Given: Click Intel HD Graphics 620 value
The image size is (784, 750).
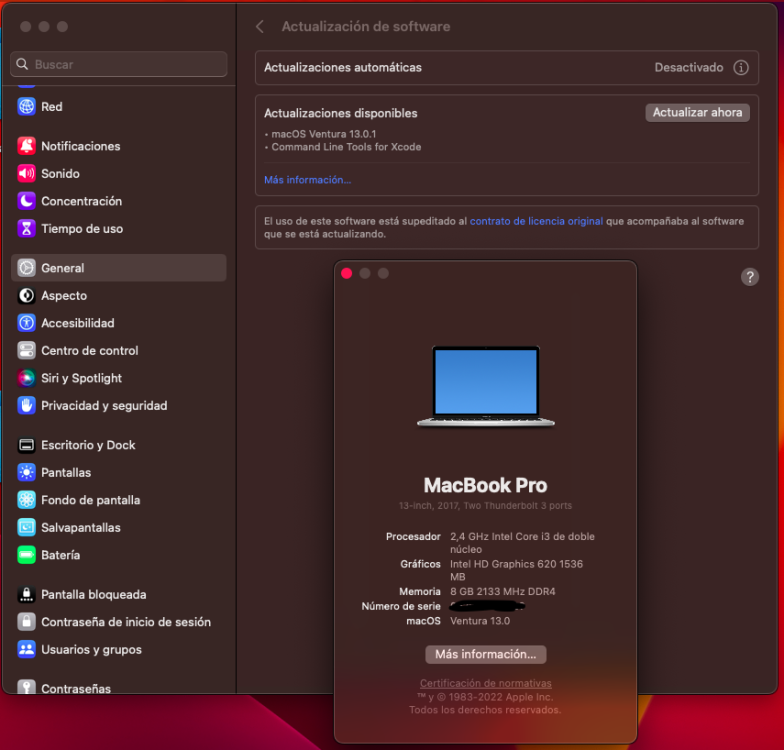Looking at the screenshot, I should [516, 570].
